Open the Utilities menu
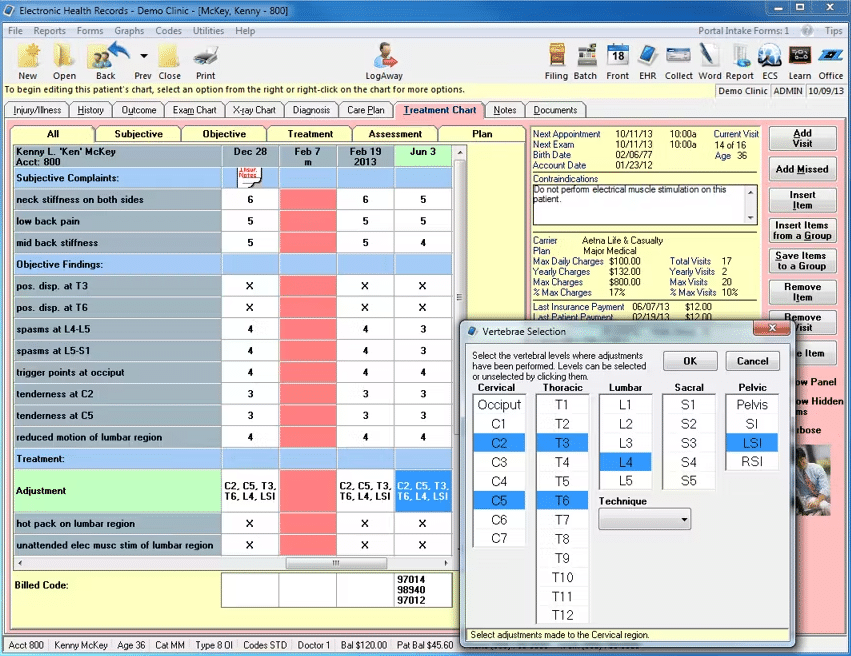851x656 pixels. pyautogui.click(x=208, y=31)
